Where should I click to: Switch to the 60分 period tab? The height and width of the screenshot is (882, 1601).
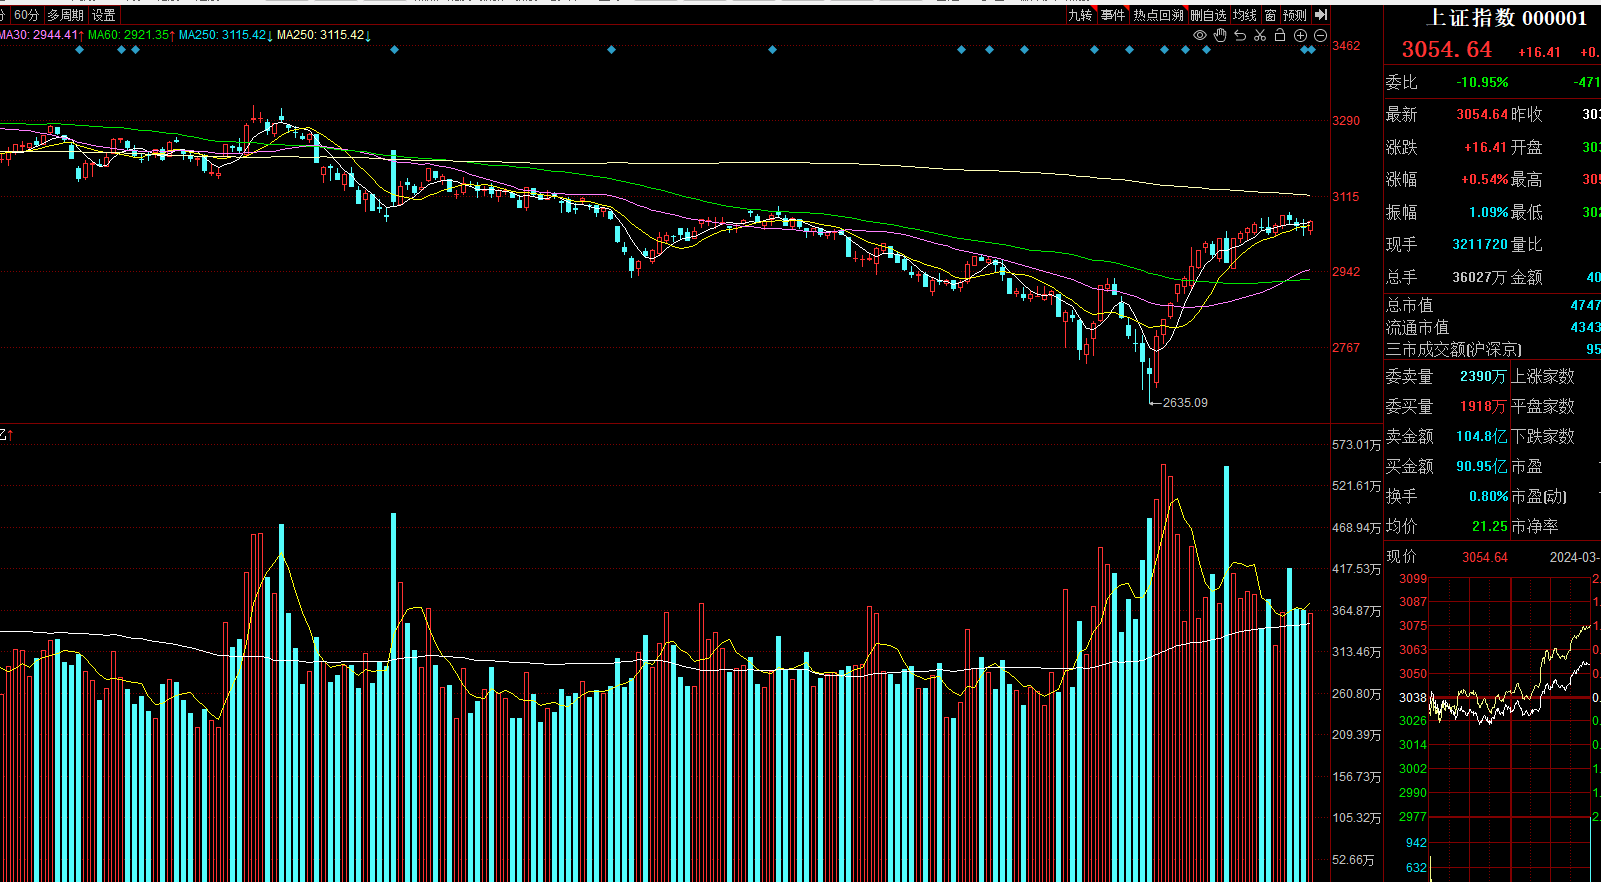tap(27, 15)
